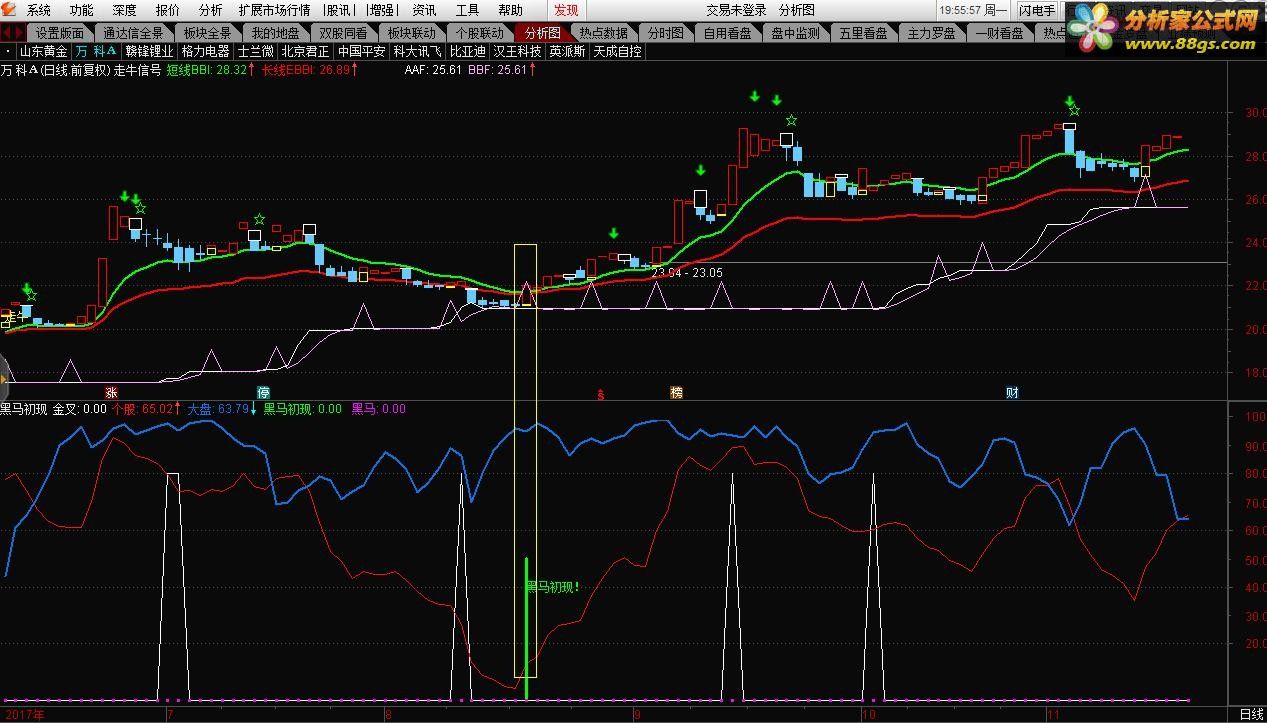
Task: Select stock tab 英派斯
Action: click(x=567, y=51)
